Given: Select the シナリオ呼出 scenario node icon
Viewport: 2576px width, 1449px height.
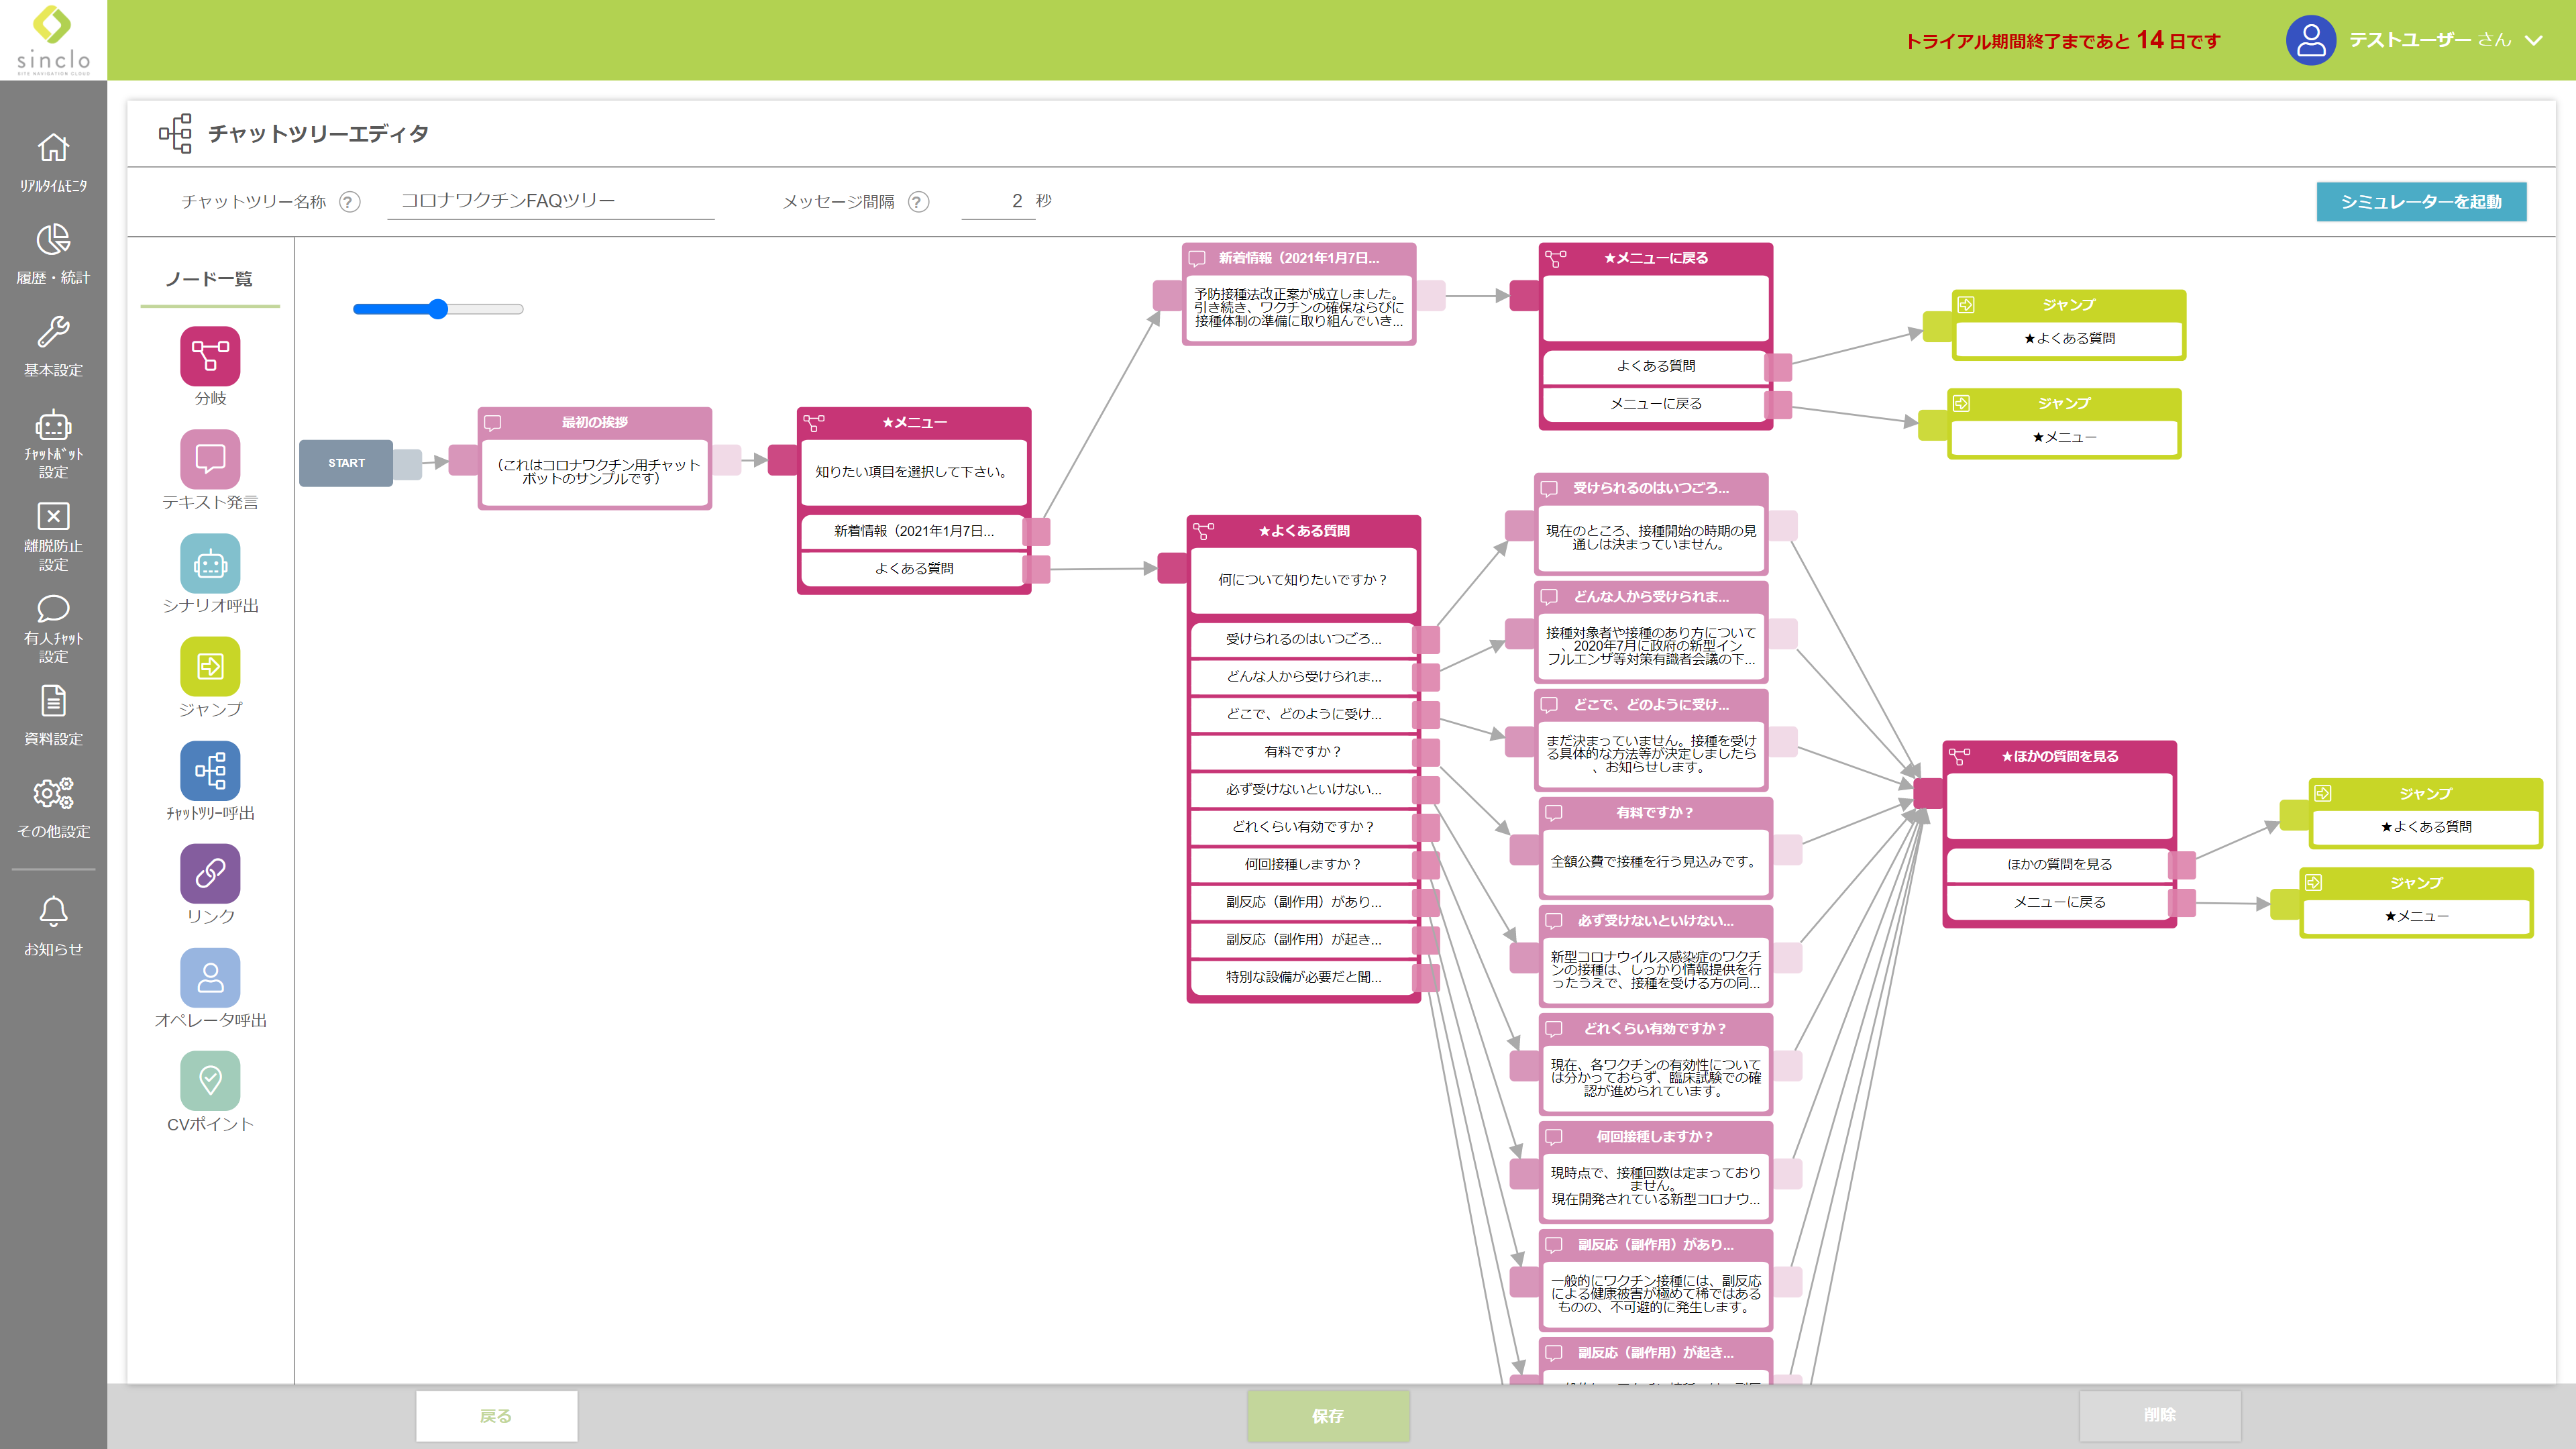Looking at the screenshot, I should tap(210, 563).
